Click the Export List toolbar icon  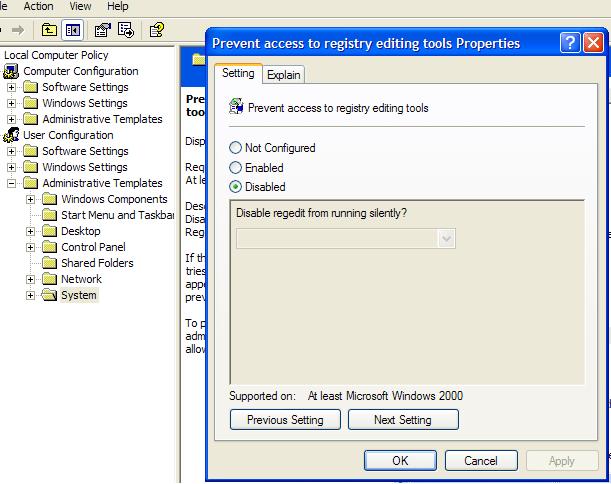[x=126, y=30]
